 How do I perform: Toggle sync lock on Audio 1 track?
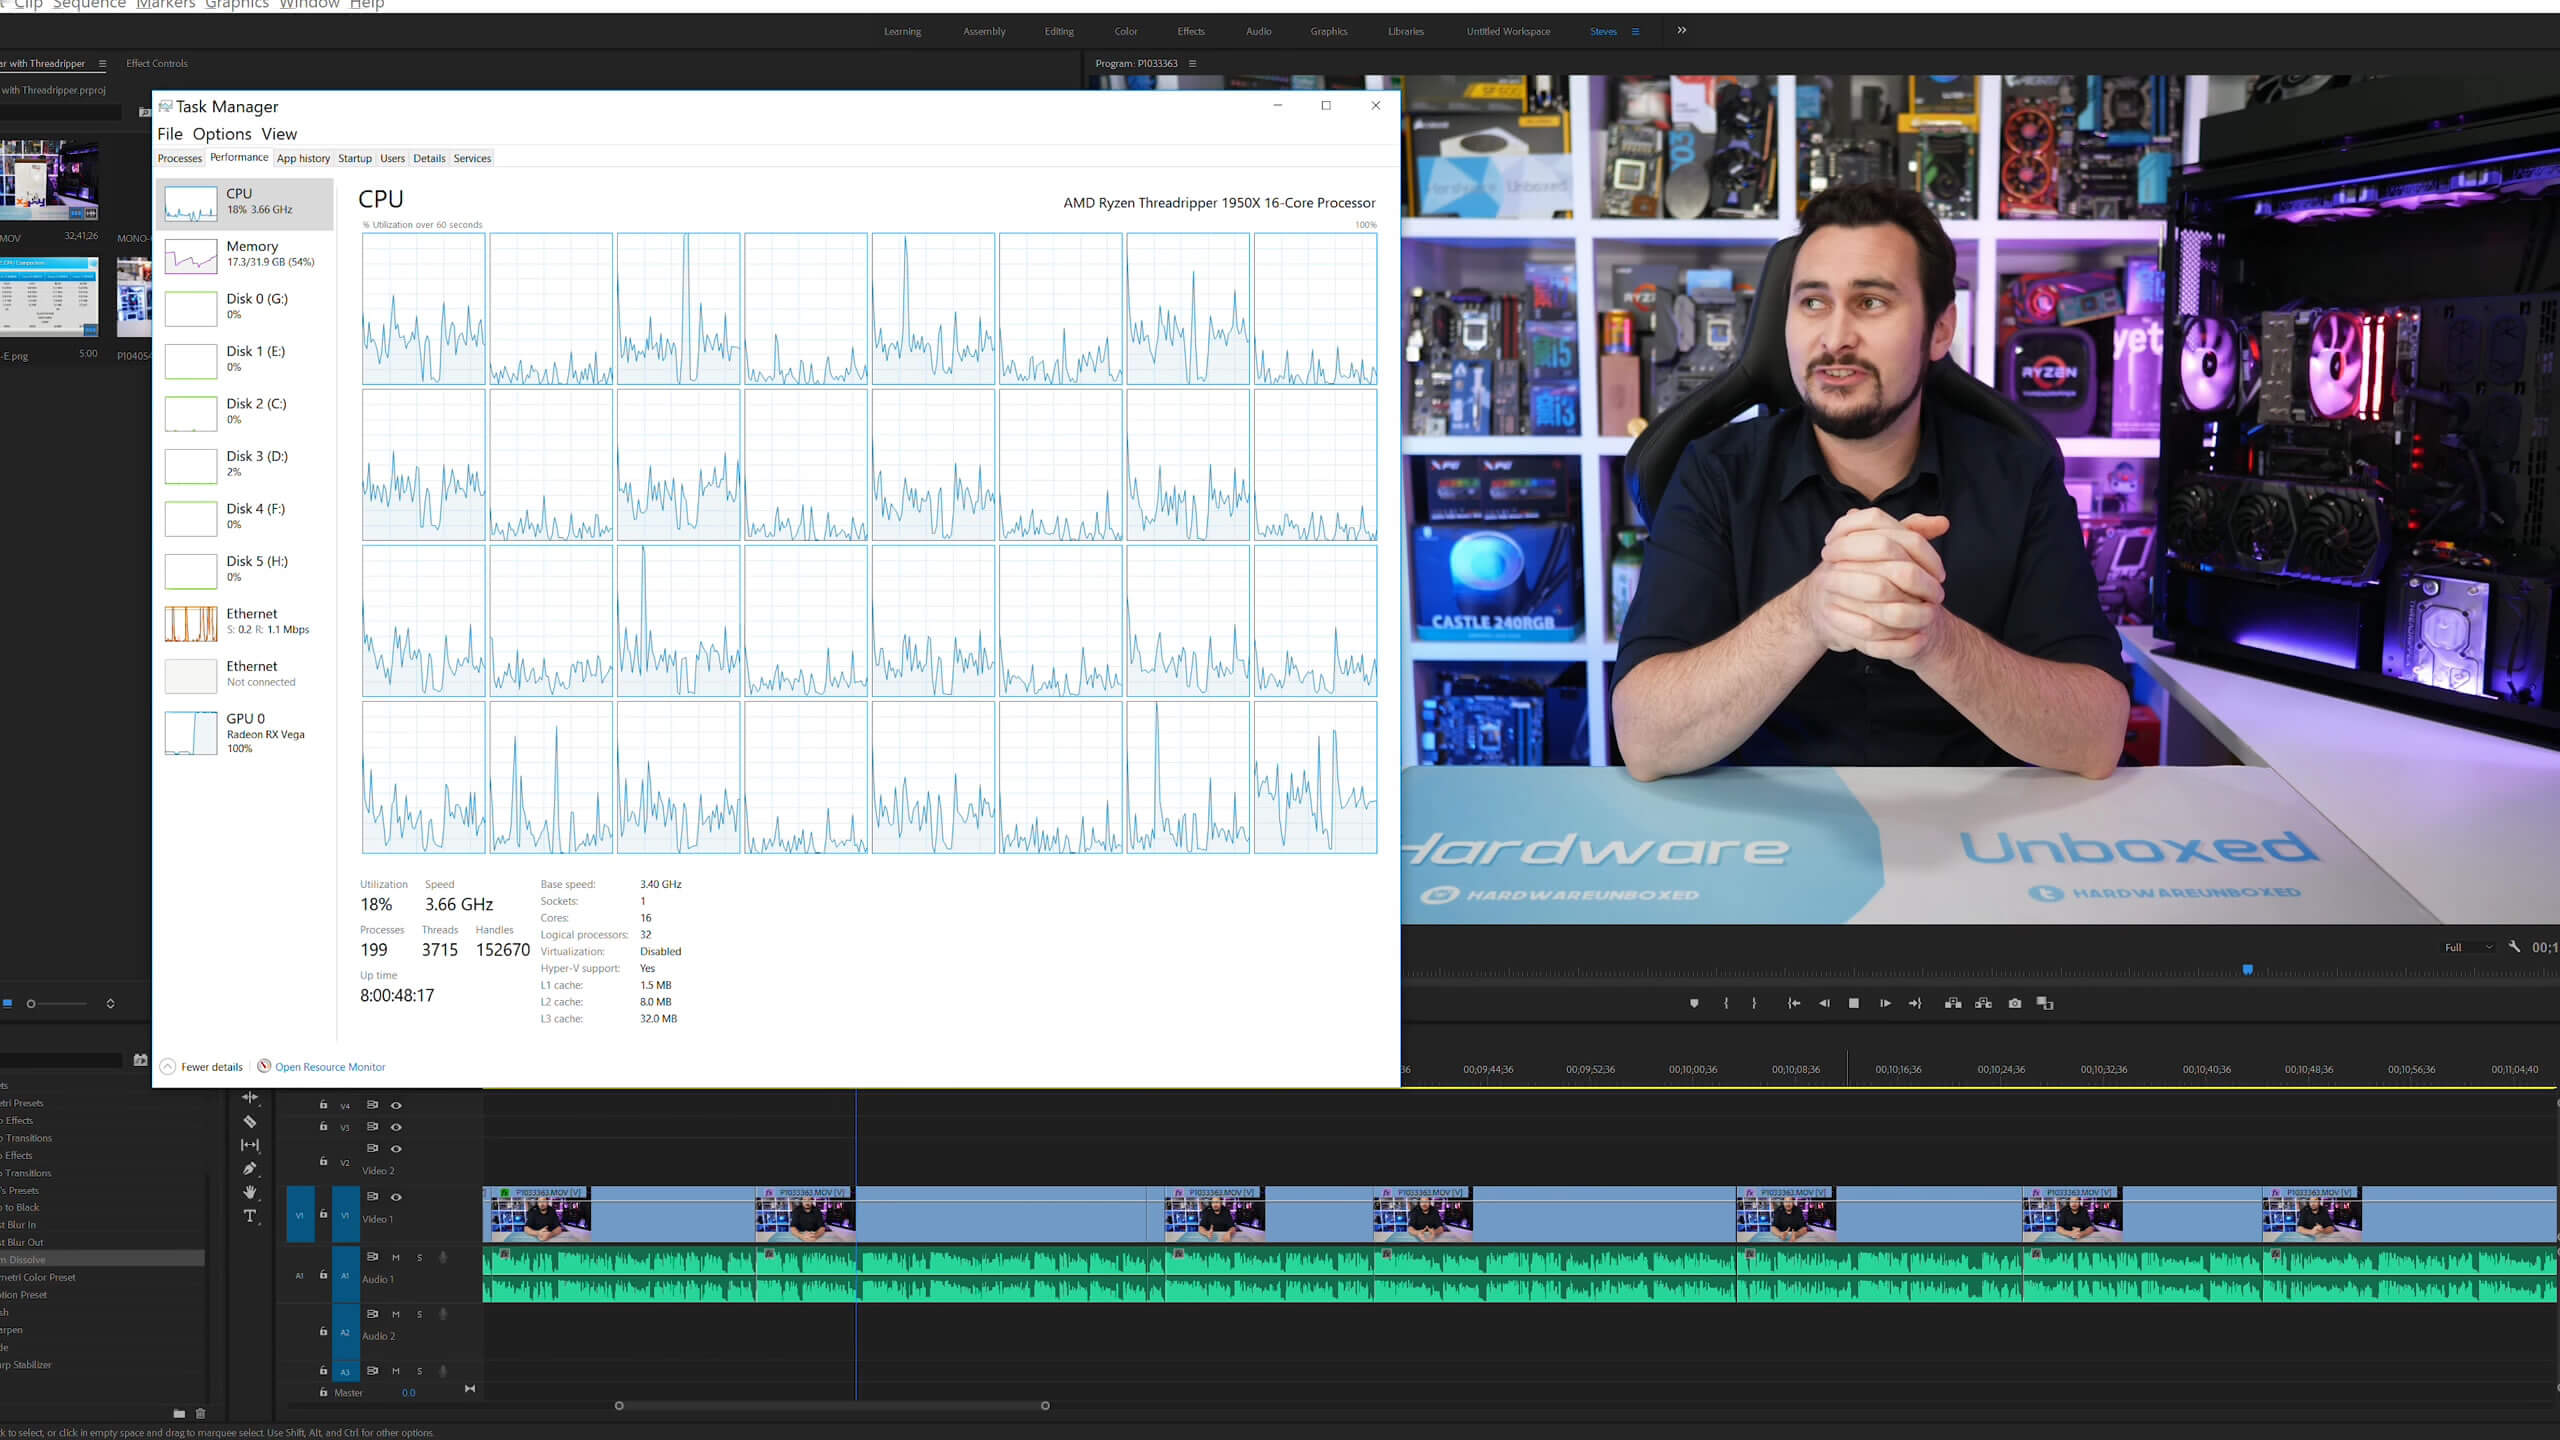click(372, 1256)
